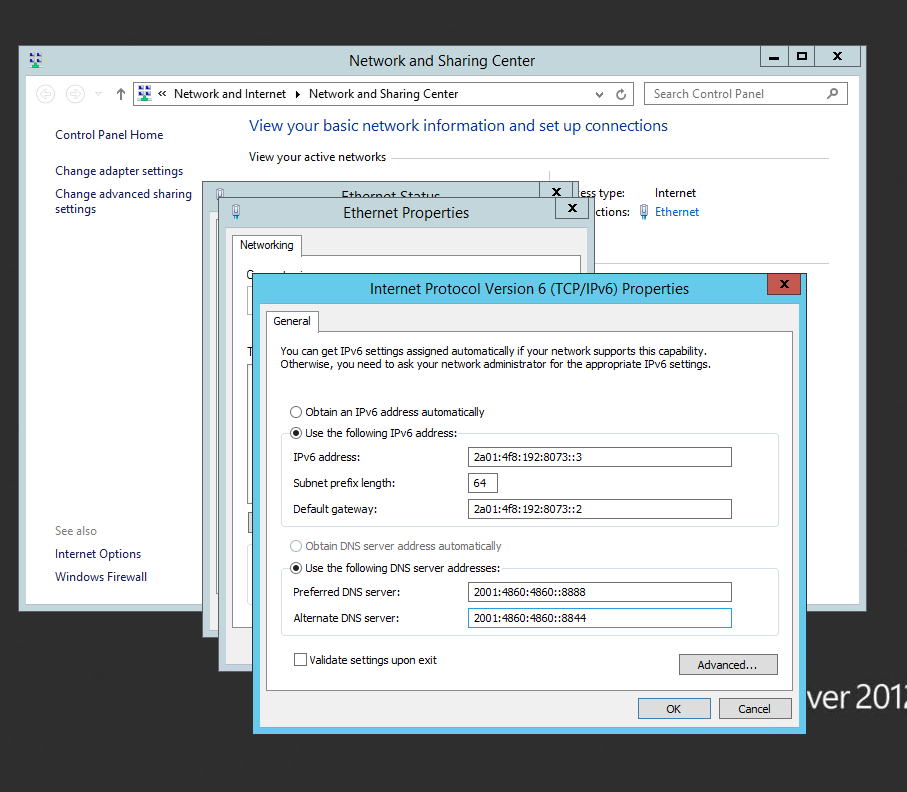Open Change adapter settings
This screenshot has width=907, height=792.
pyautogui.click(x=119, y=171)
